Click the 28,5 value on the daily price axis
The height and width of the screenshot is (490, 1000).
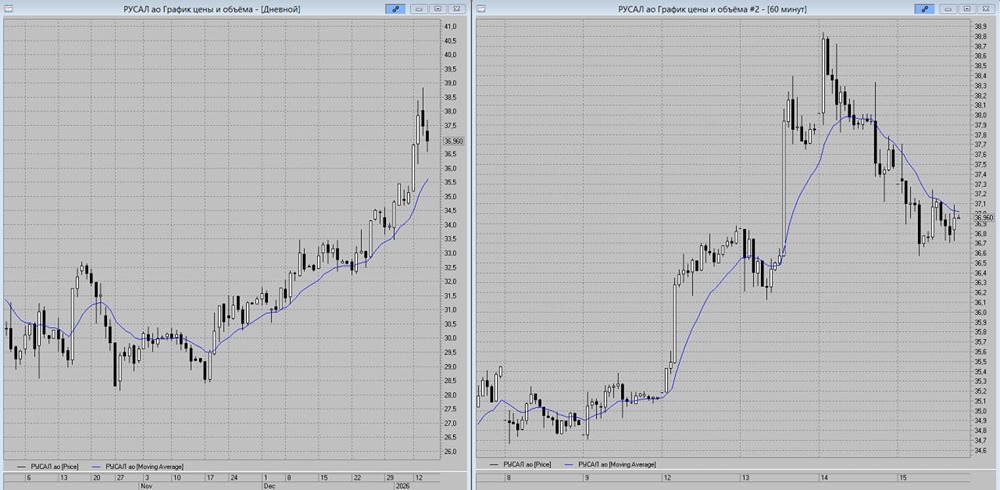(450, 381)
